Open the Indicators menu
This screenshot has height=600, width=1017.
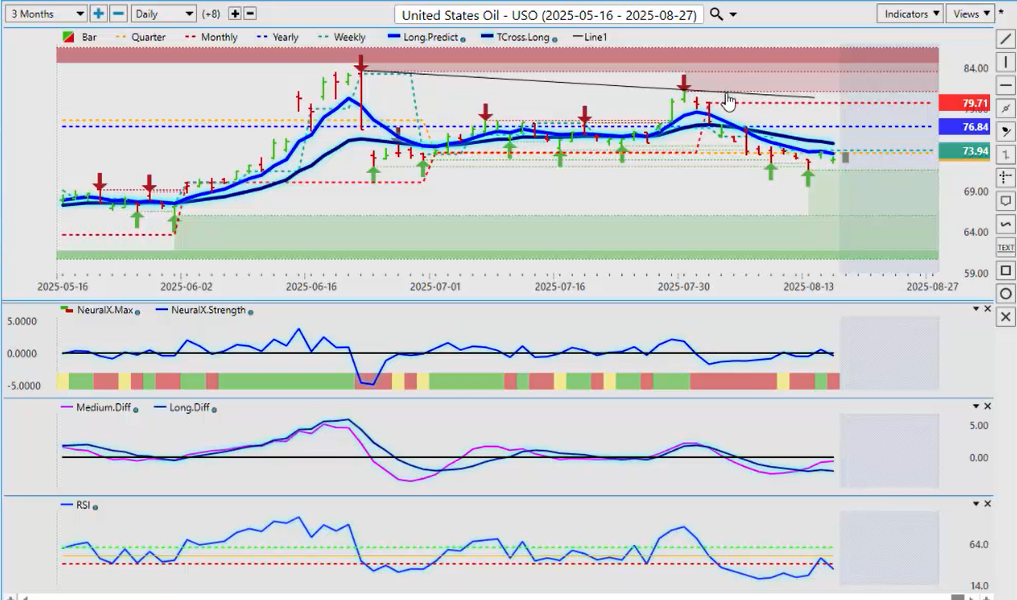pos(909,14)
